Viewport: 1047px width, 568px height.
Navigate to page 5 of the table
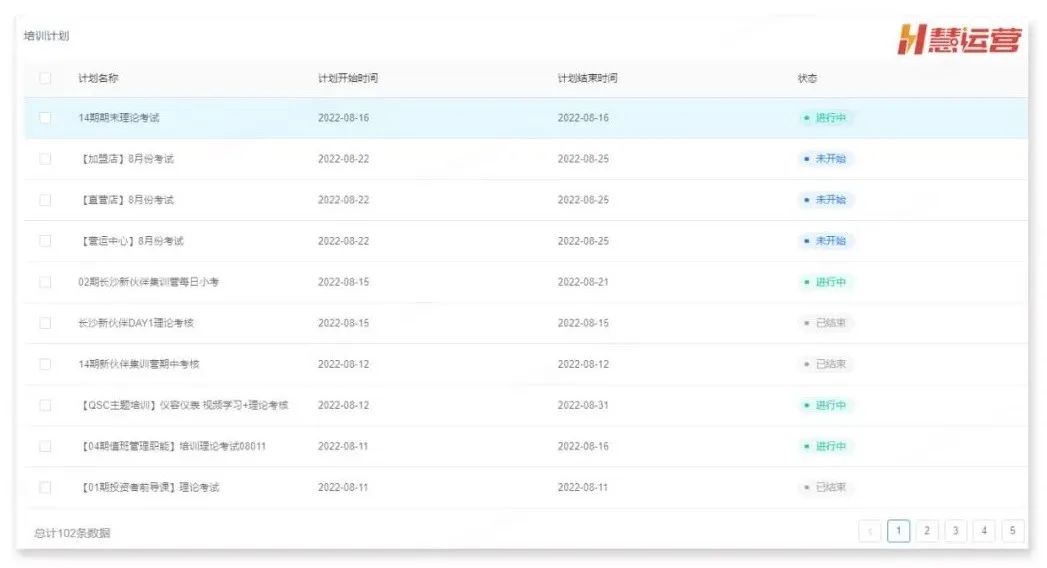coord(1013,532)
